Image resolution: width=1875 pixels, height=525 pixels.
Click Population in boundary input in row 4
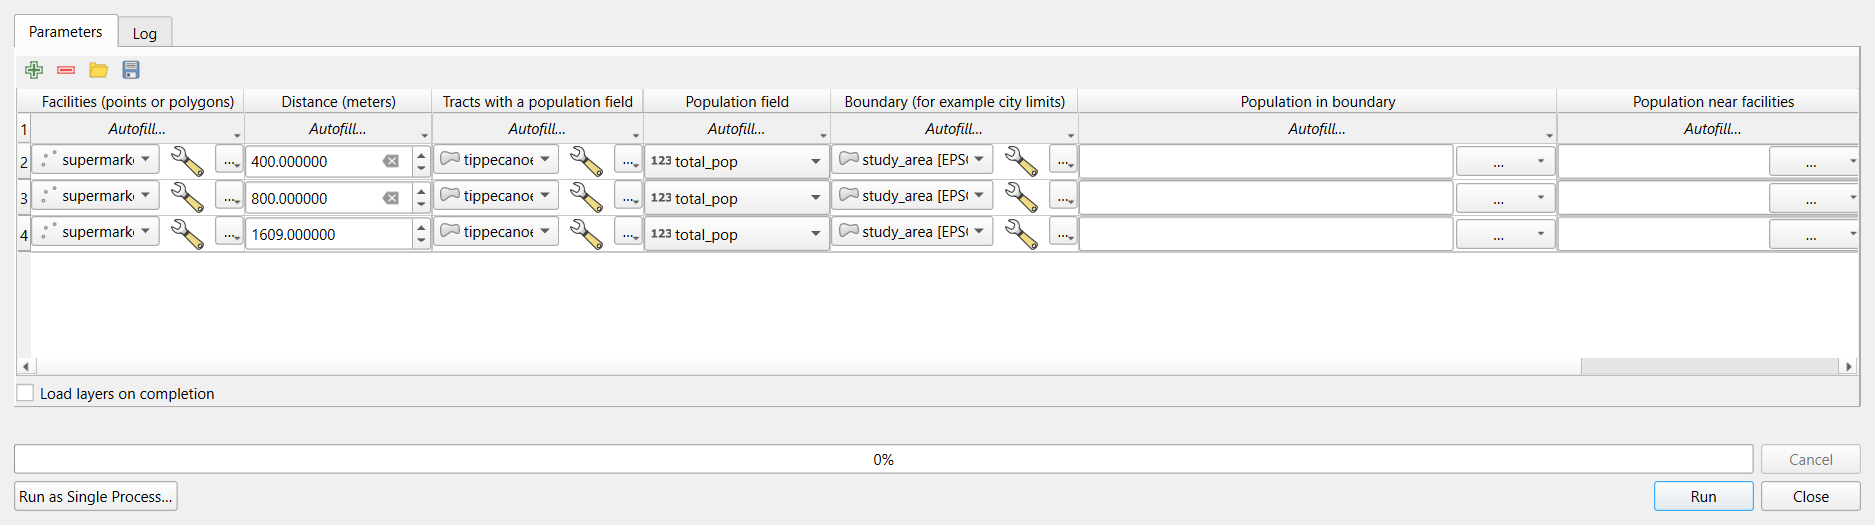tap(1266, 234)
